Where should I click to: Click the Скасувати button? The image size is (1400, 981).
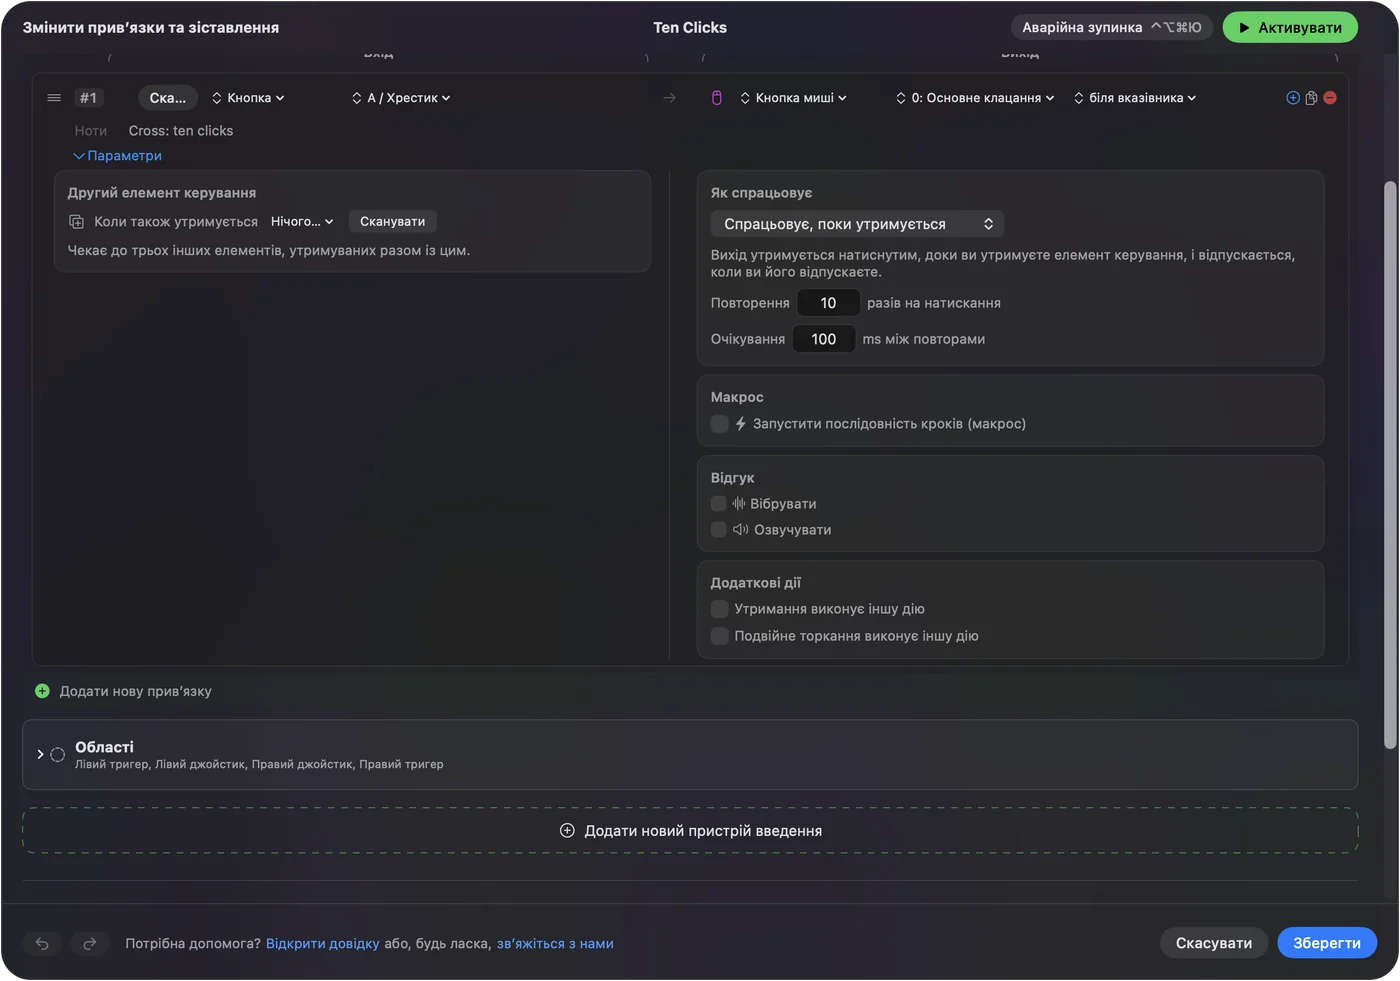pyautogui.click(x=1214, y=943)
